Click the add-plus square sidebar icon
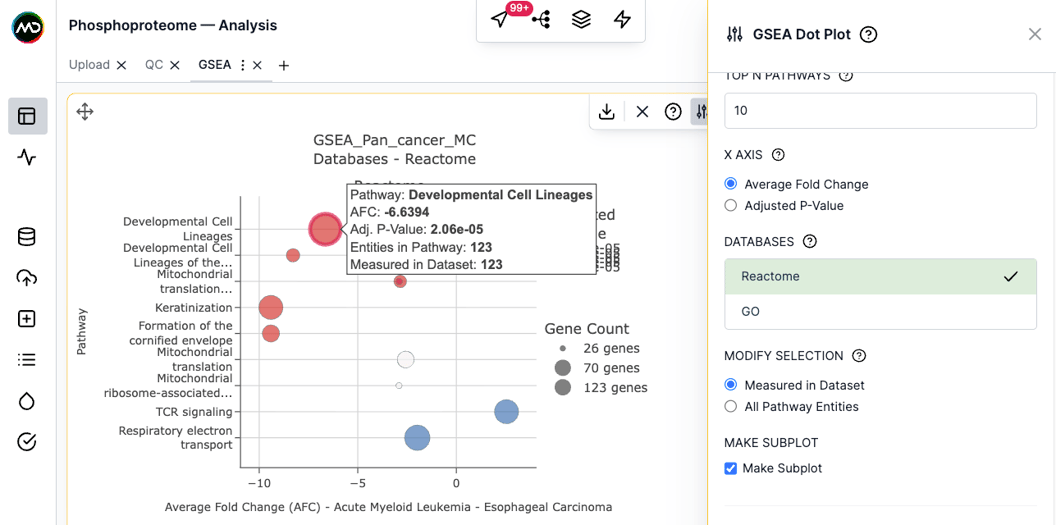This screenshot has height=525, width=1056. [x=27, y=319]
